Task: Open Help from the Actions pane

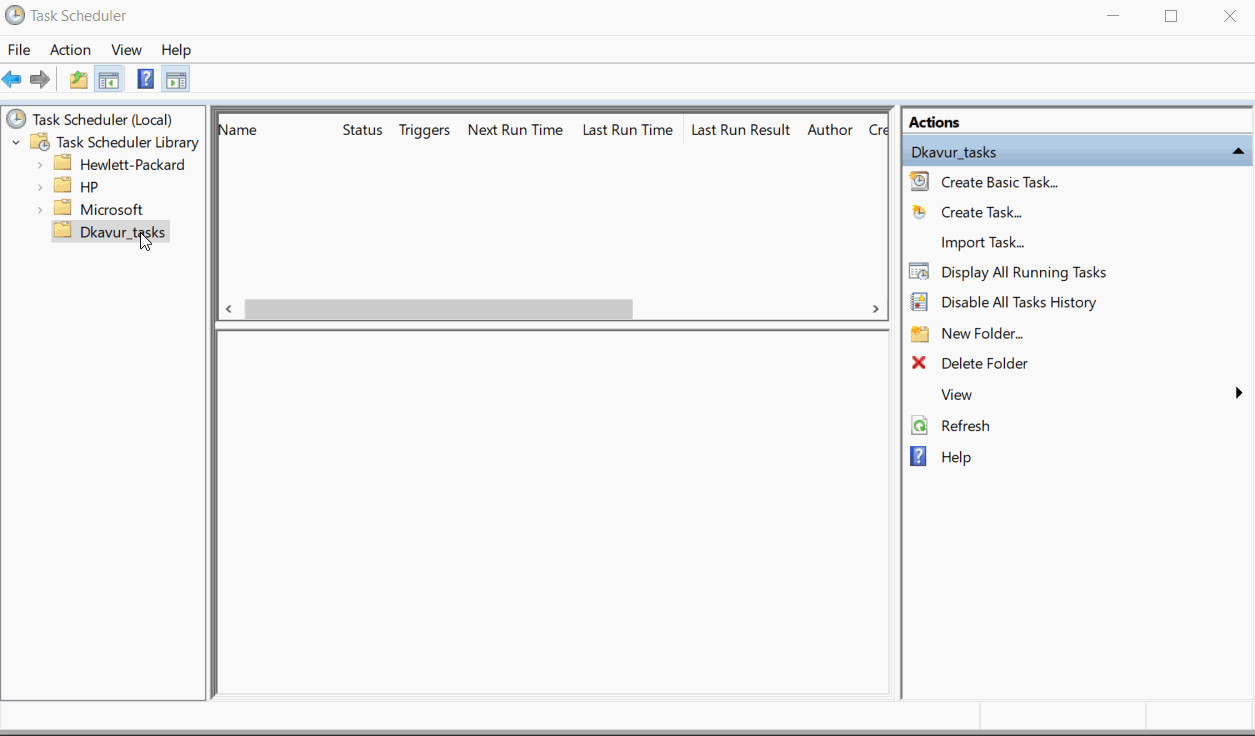Action: point(955,456)
